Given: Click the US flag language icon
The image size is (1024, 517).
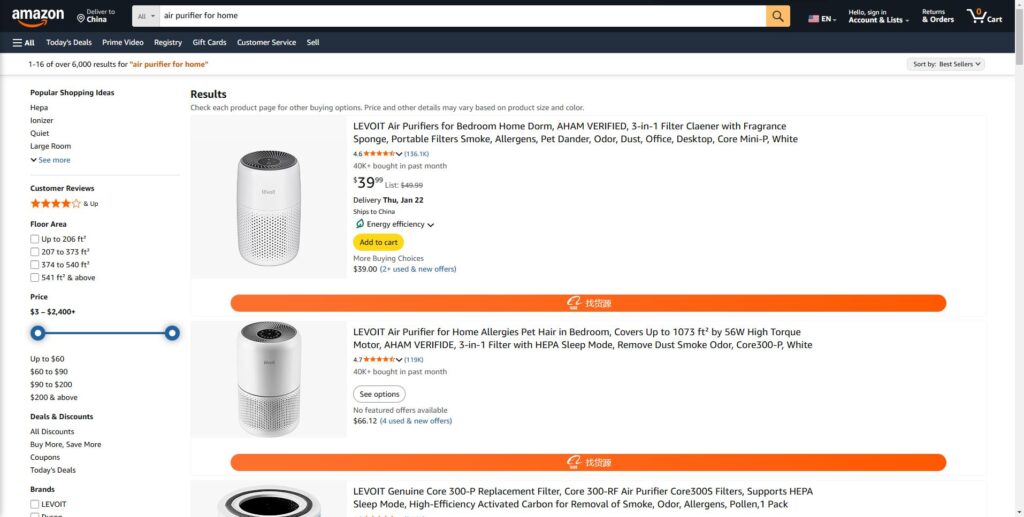Looking at the screenshot, I should click(814, 19).
